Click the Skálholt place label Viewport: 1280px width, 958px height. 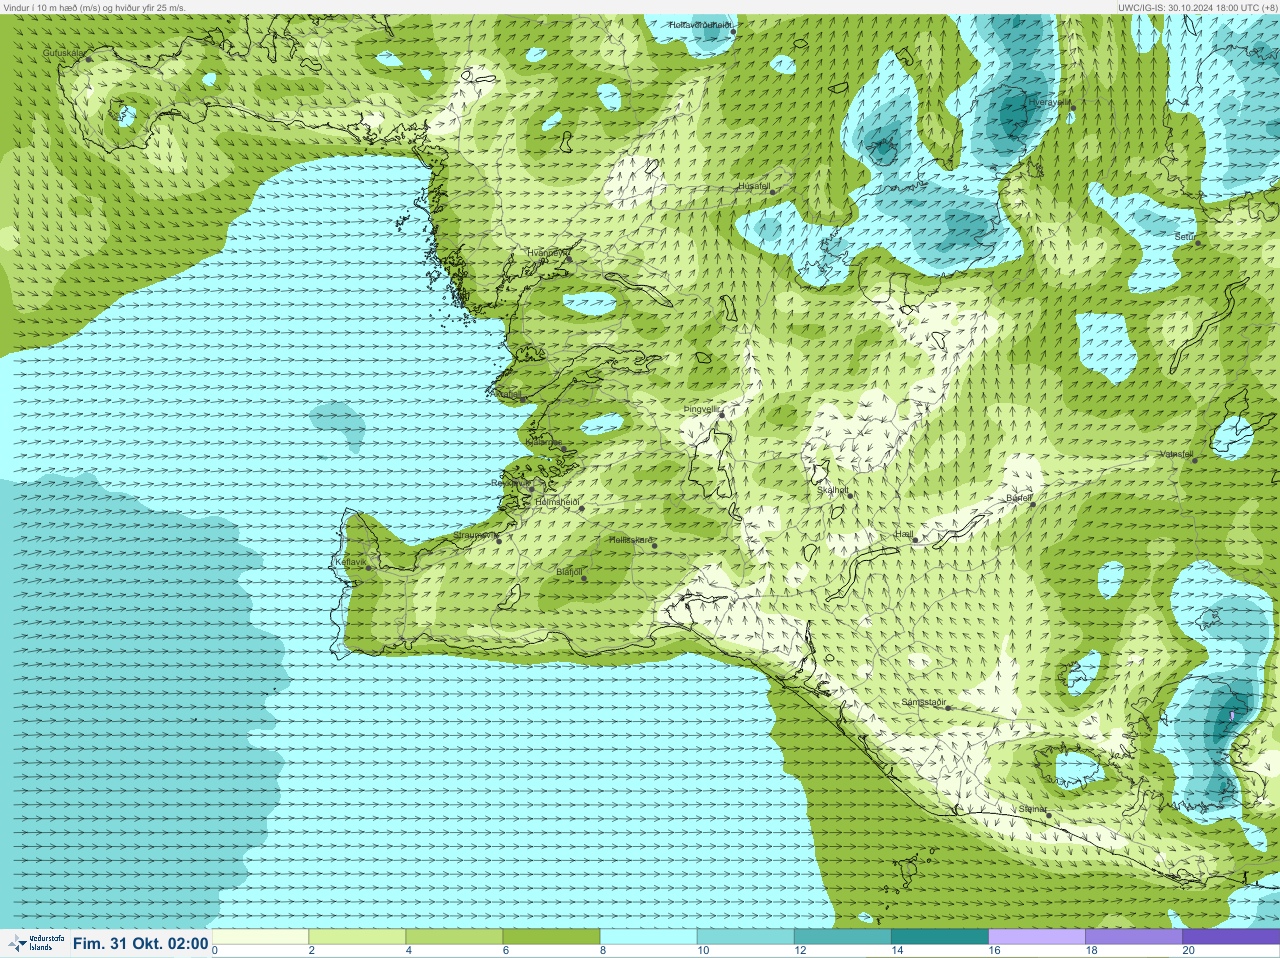tap(833, 490)
